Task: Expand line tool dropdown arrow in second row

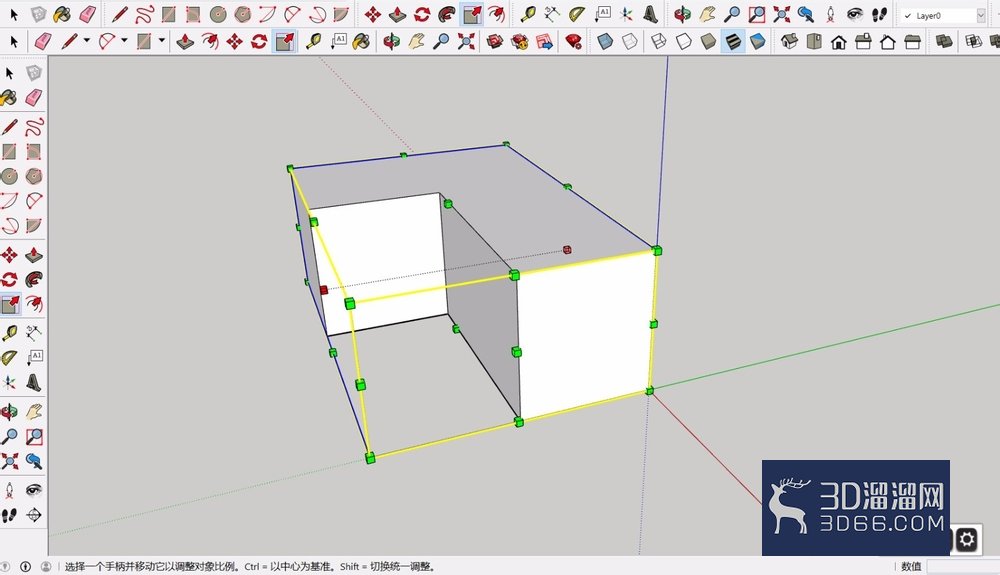Action: 87,41
